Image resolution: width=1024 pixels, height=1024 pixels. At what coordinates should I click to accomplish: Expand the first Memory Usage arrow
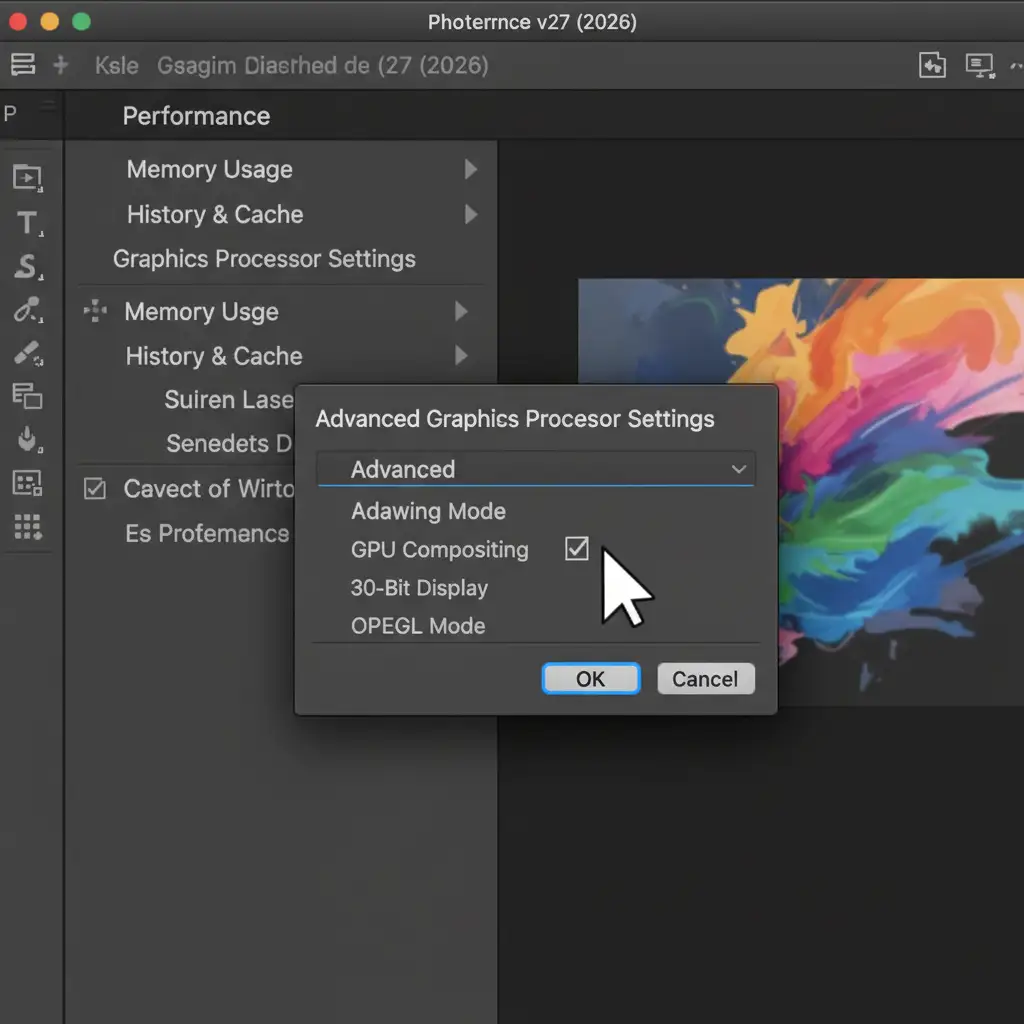[x=470, y=170]
